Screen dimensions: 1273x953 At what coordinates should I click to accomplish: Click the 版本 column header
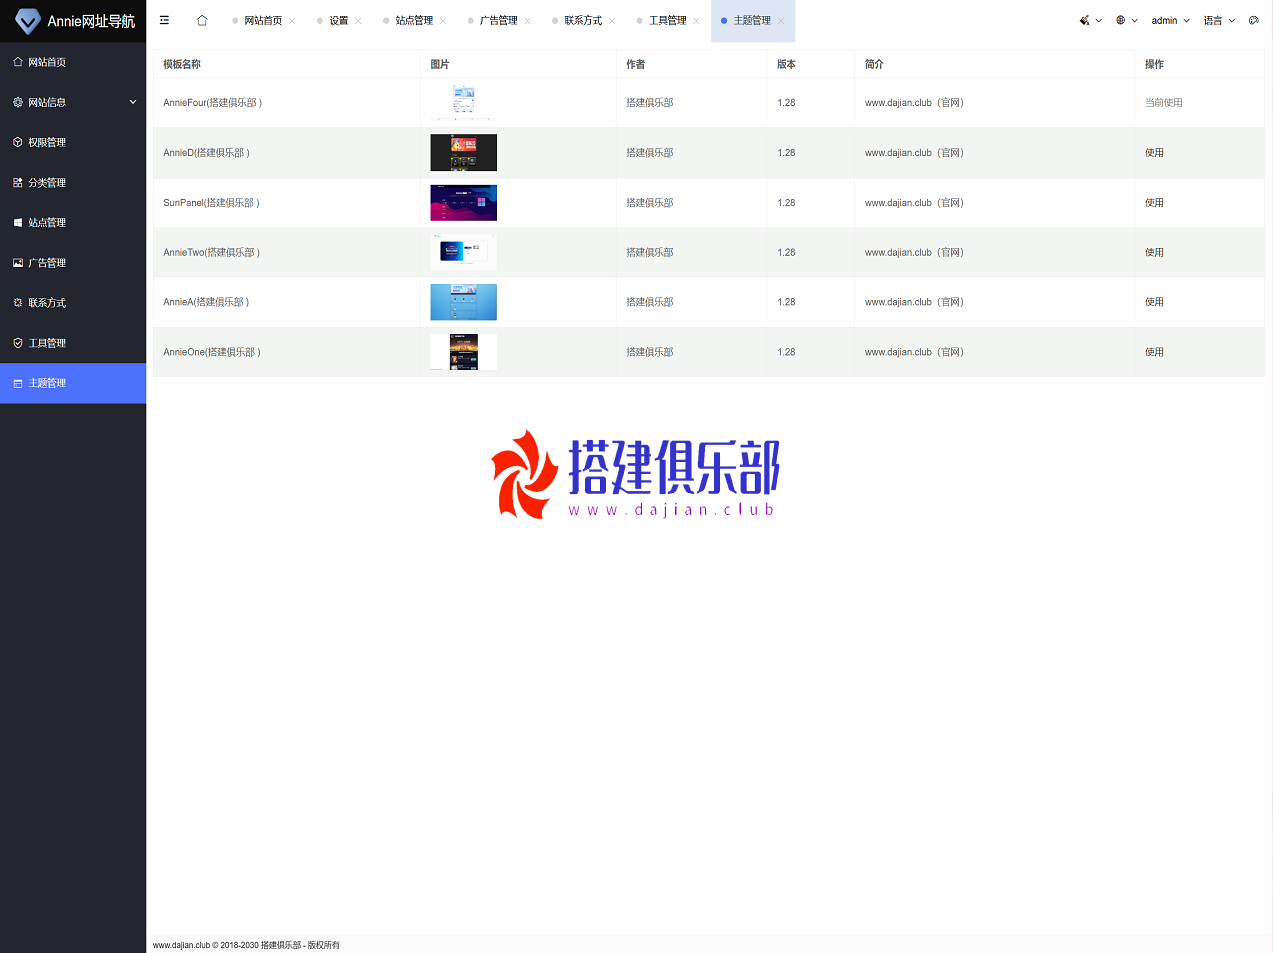click(x=786, y=64)
